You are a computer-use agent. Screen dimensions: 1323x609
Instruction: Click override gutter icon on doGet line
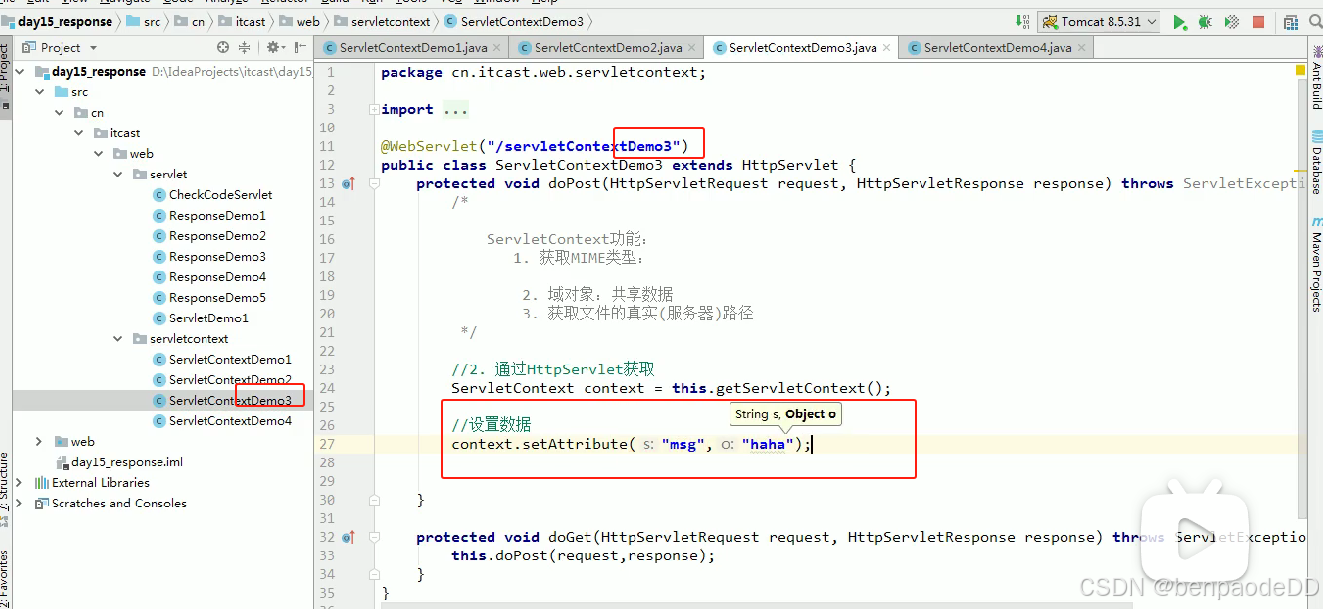(348, 538)
